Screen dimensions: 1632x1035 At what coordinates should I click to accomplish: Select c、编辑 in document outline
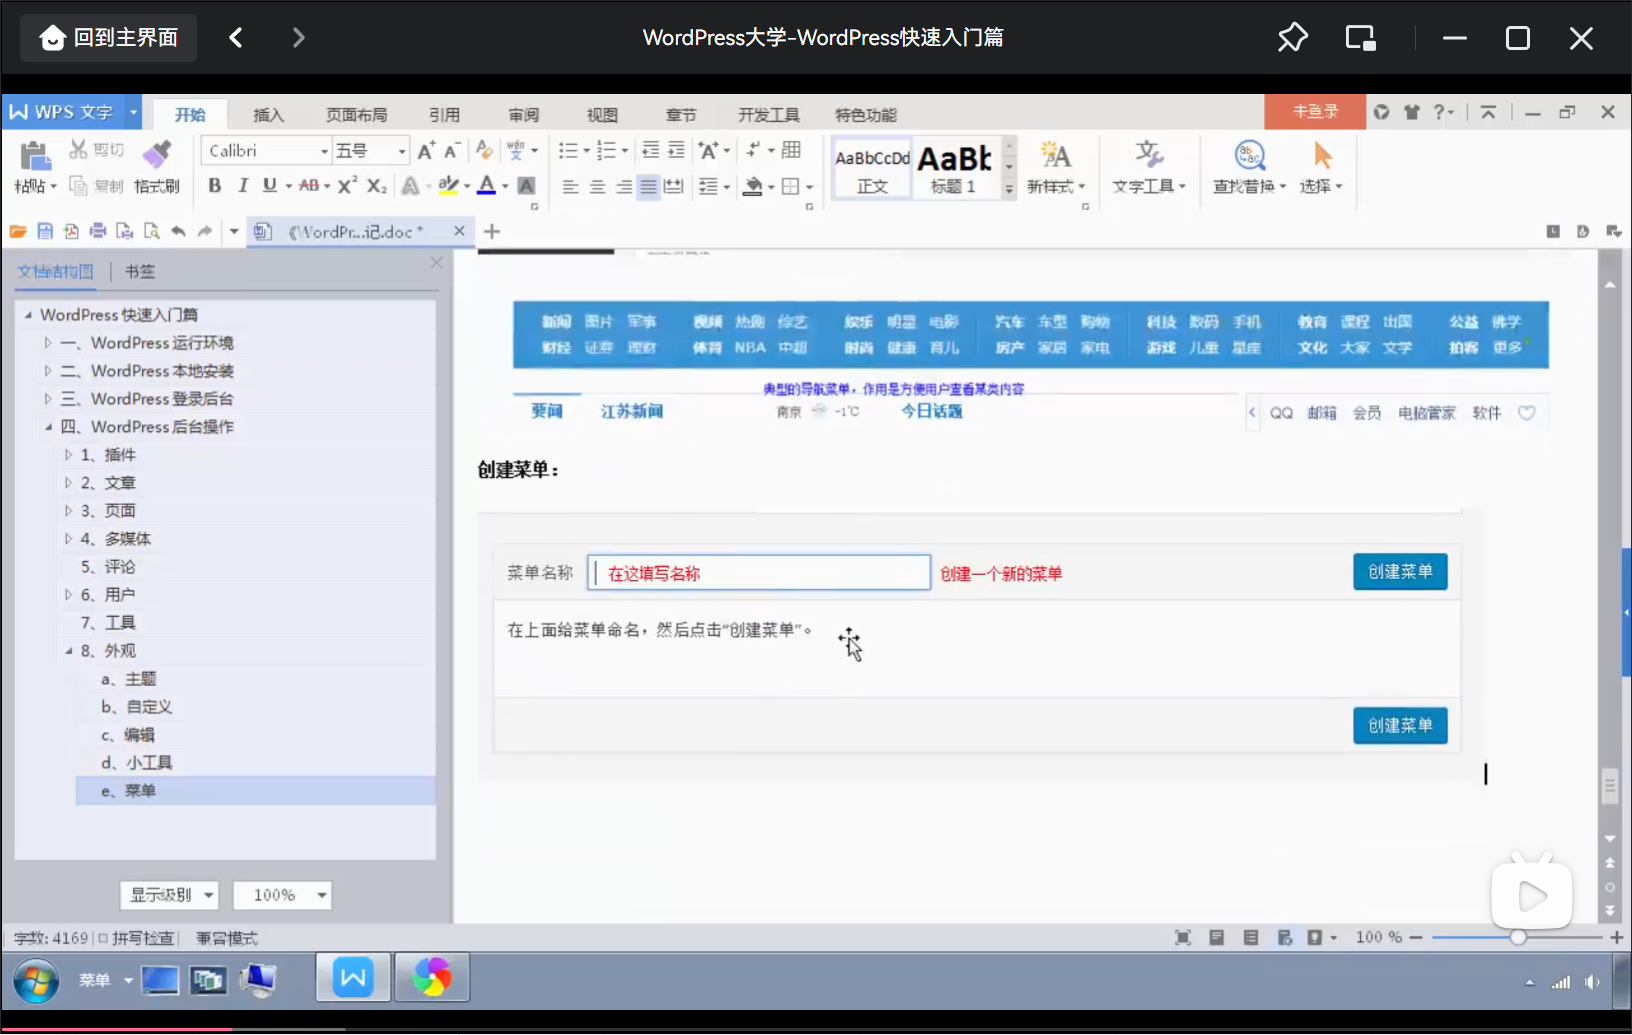127,735
